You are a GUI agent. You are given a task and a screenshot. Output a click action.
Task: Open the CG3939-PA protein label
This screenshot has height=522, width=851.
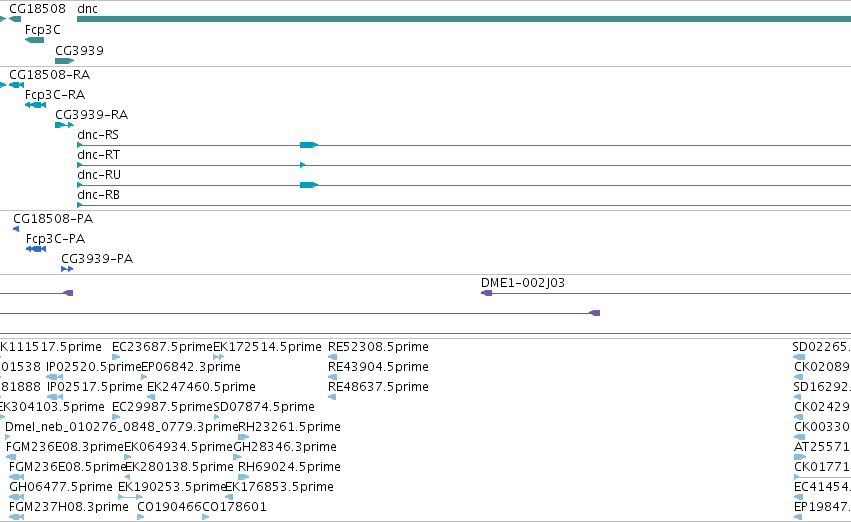[97, 259]
